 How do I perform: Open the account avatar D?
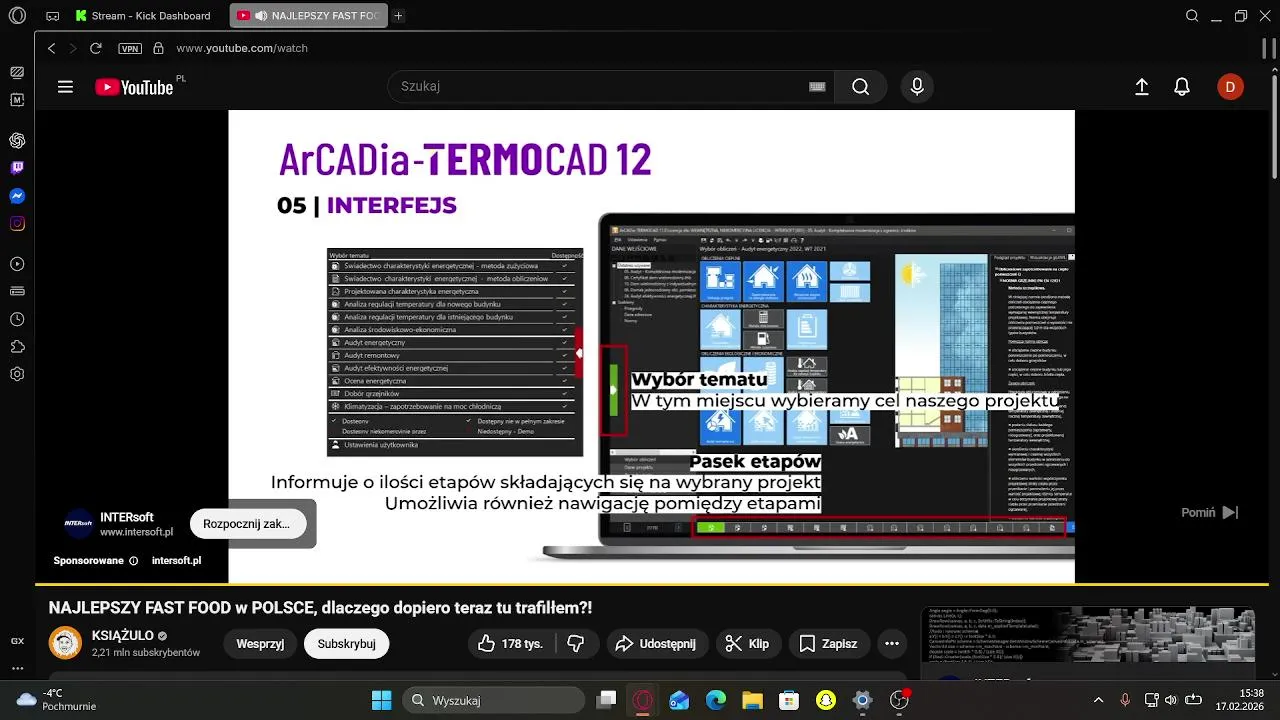coord(1230,87)
